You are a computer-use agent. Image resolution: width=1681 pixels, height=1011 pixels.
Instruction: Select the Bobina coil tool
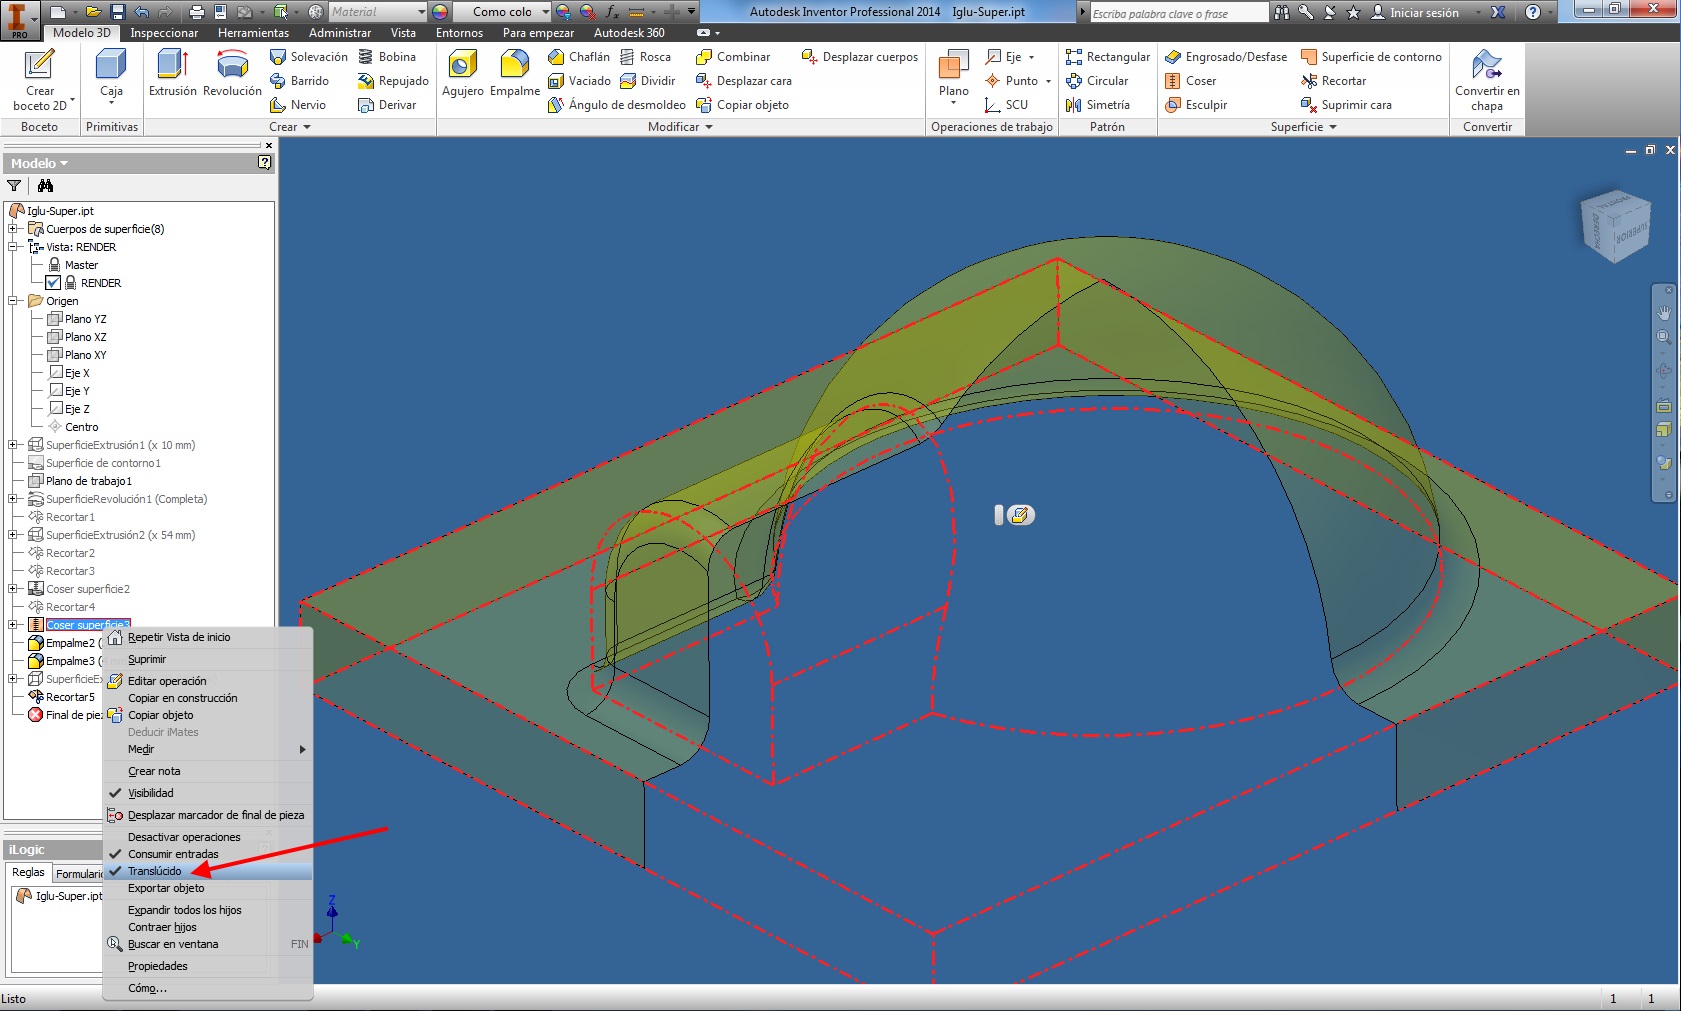387,57
